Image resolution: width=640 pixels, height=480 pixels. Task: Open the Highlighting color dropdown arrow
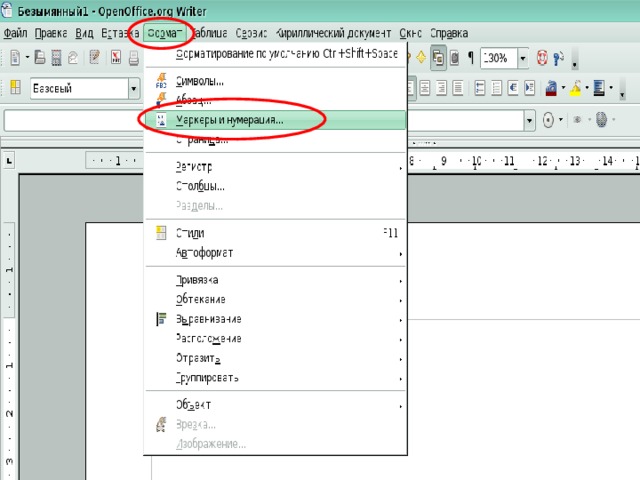(587, 87)
